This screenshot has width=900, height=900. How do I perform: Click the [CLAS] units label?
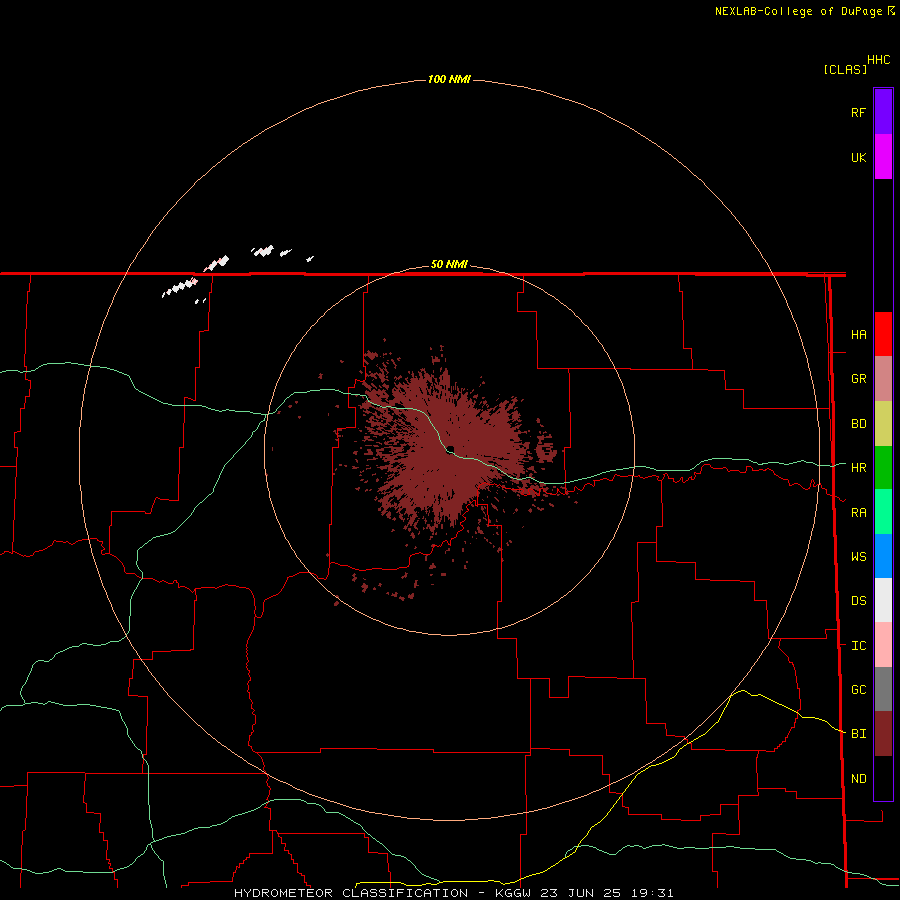845,69
